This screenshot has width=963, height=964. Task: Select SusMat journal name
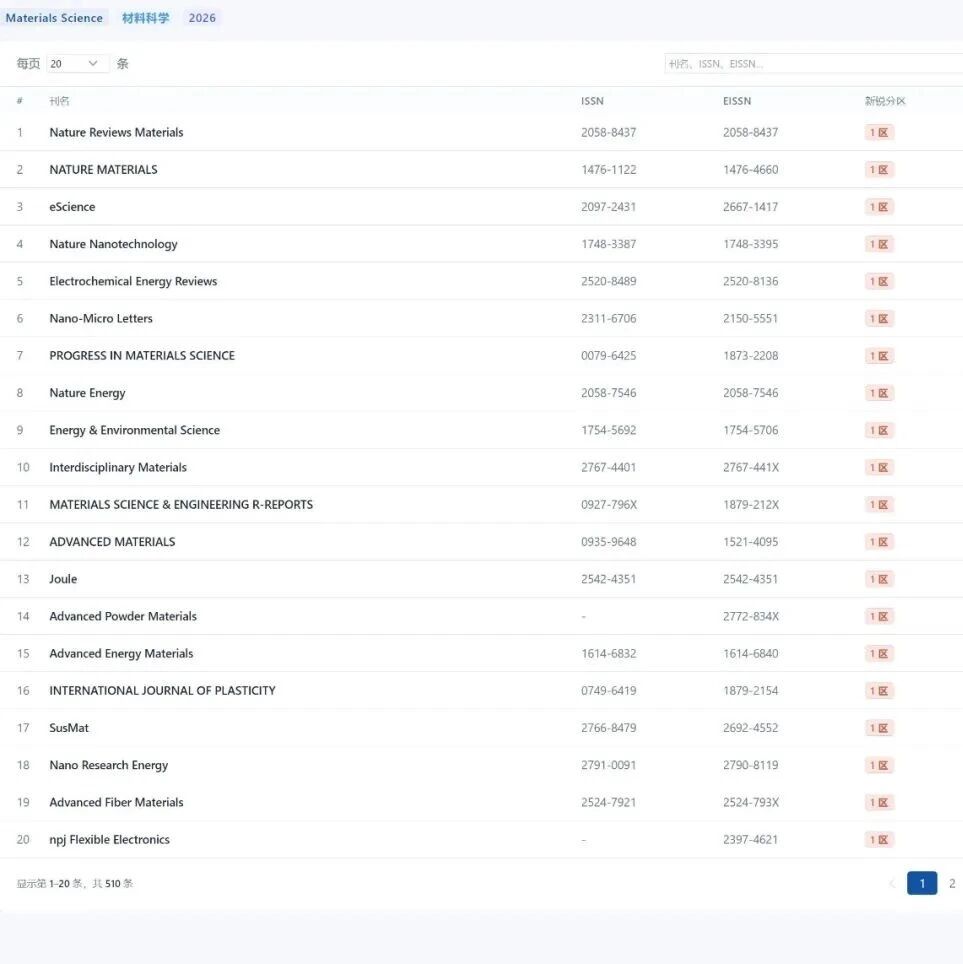[69, 727]
